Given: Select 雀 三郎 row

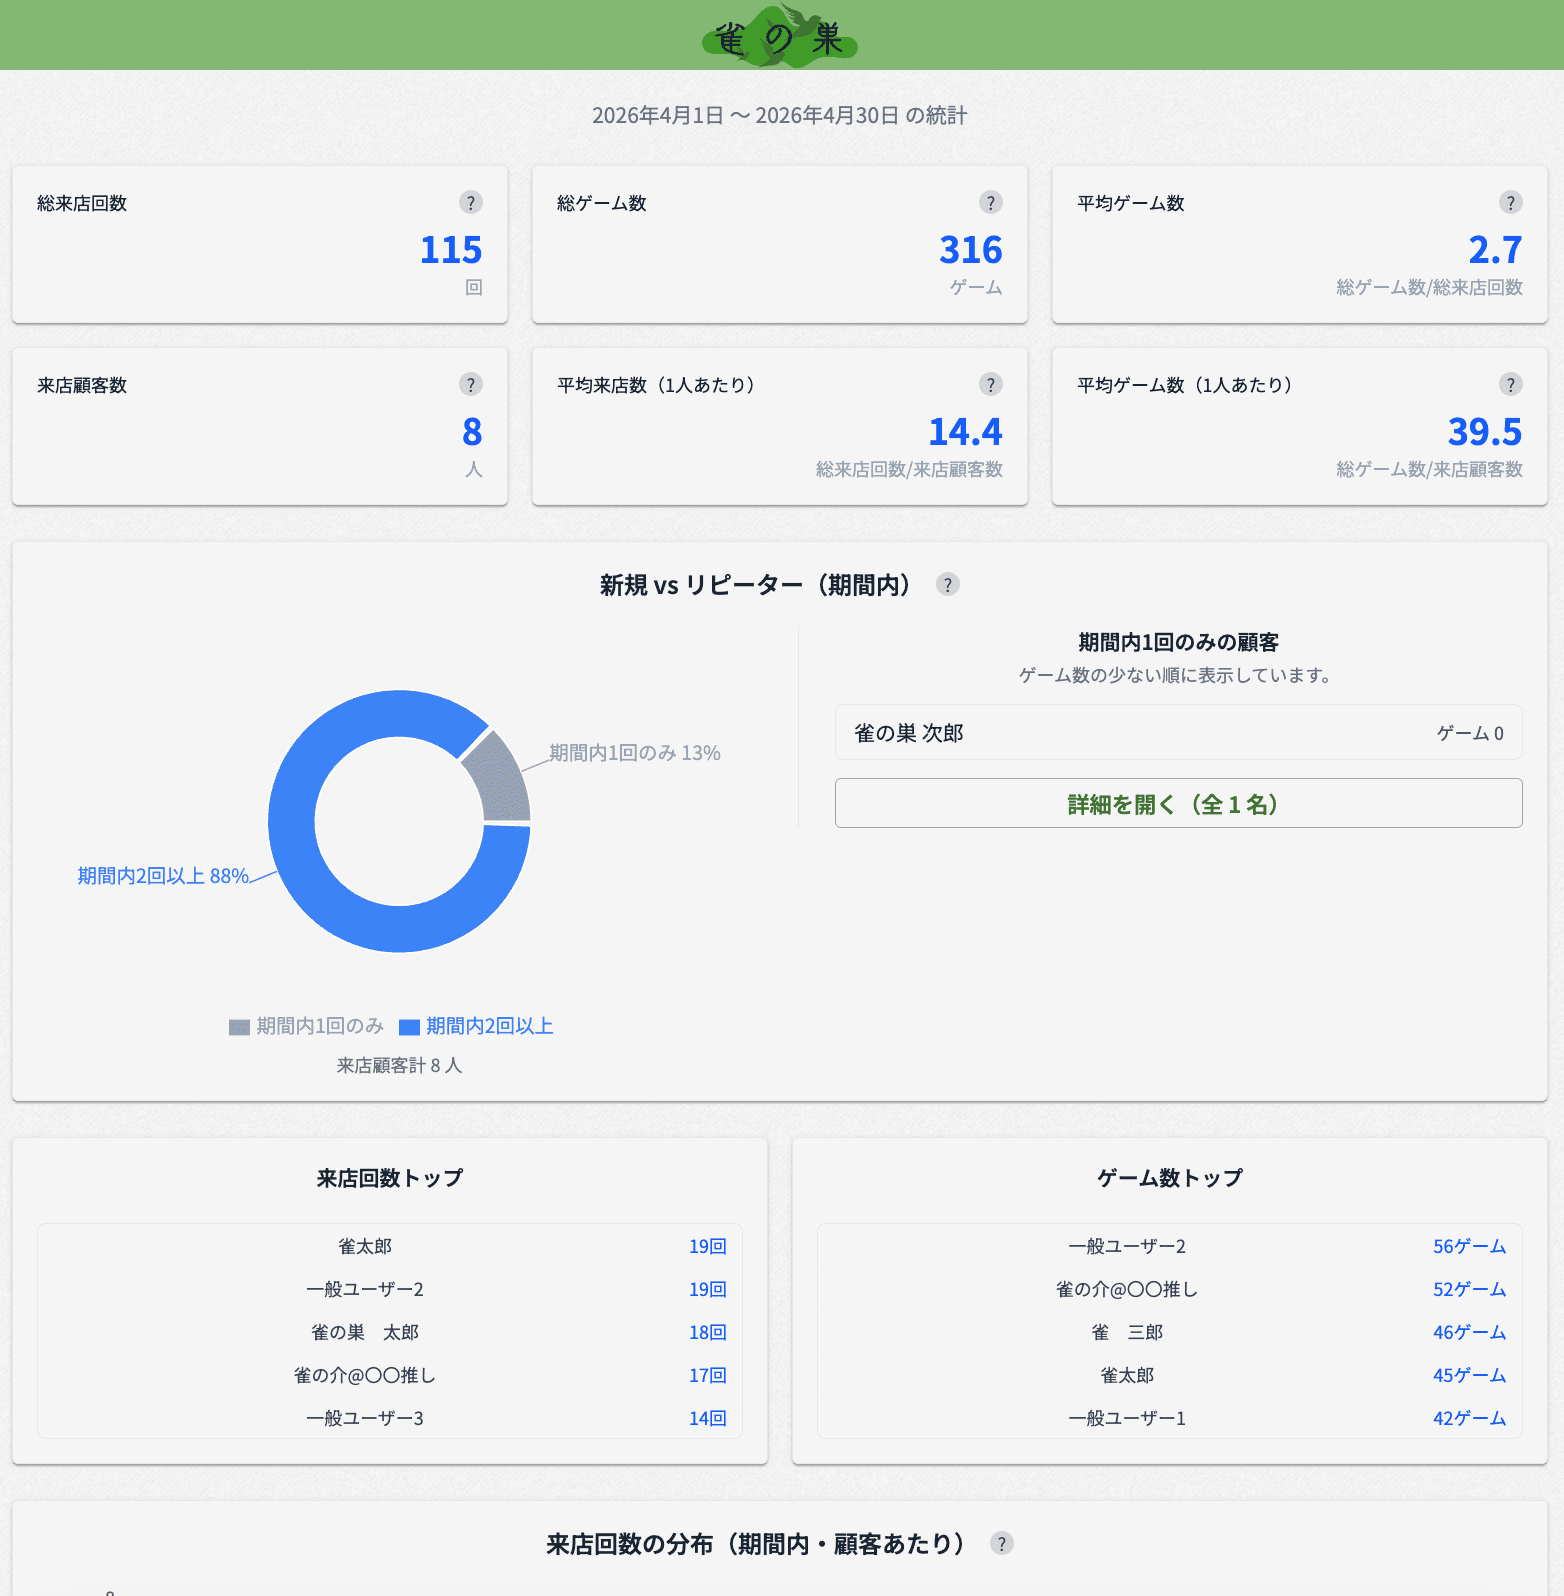Looking at the screenshot, I should pos(1170,1332).
